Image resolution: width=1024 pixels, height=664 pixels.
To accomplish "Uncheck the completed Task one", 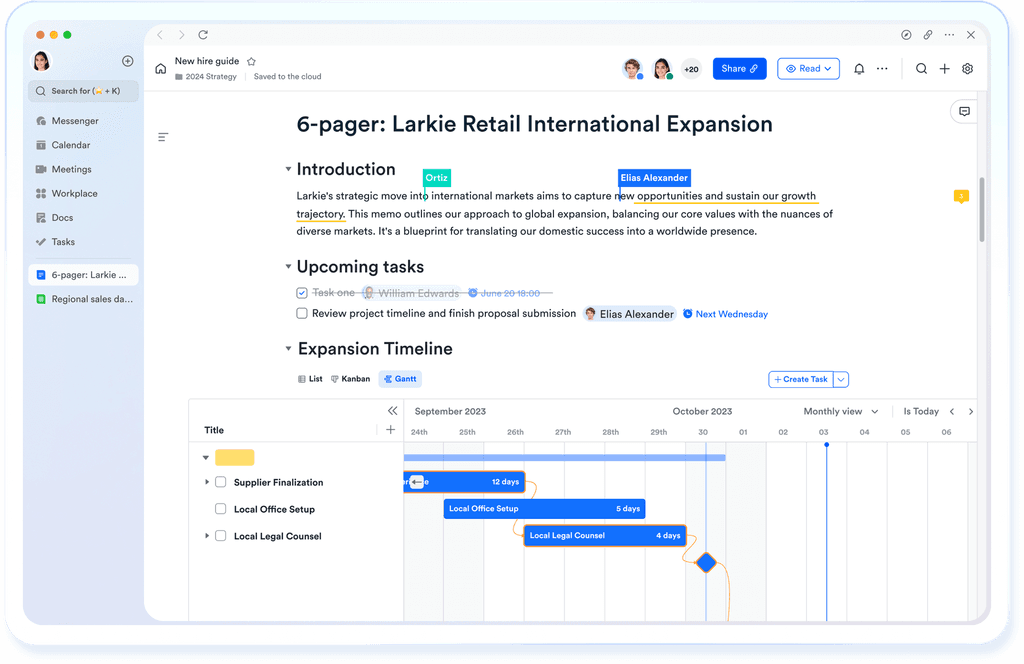I will 301,292.
